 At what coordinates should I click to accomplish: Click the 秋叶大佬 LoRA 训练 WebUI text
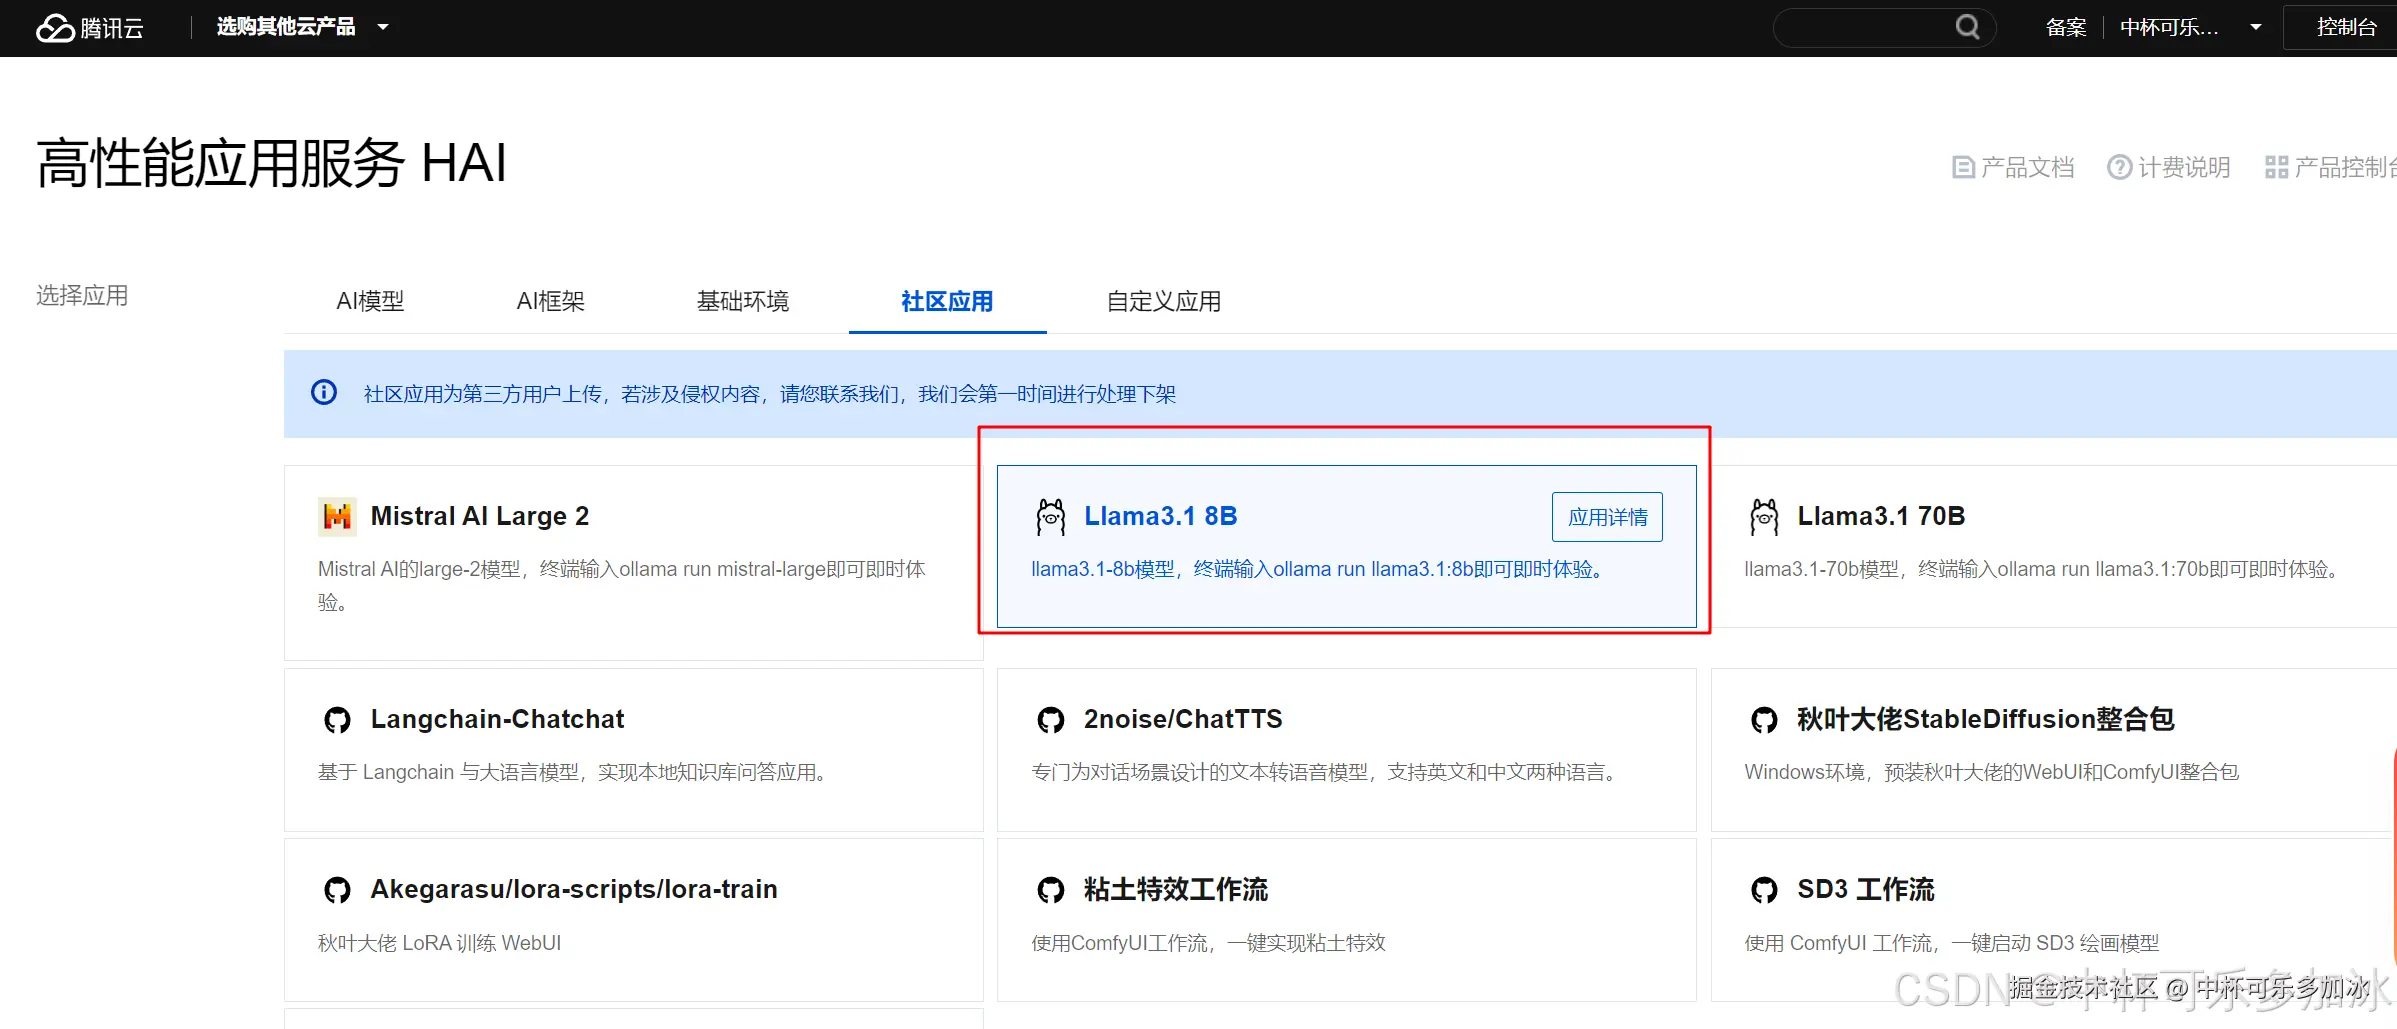click(x=440, y=943)
